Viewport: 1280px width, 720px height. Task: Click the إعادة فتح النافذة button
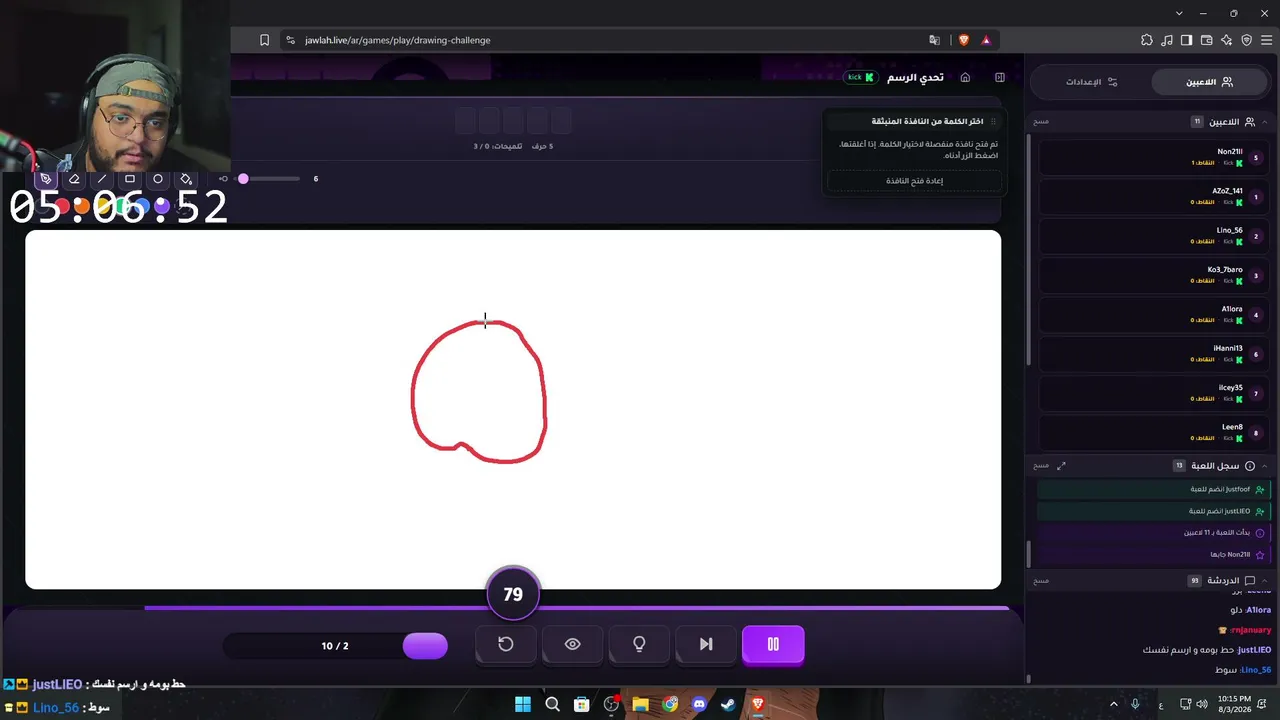click(914, 181)
